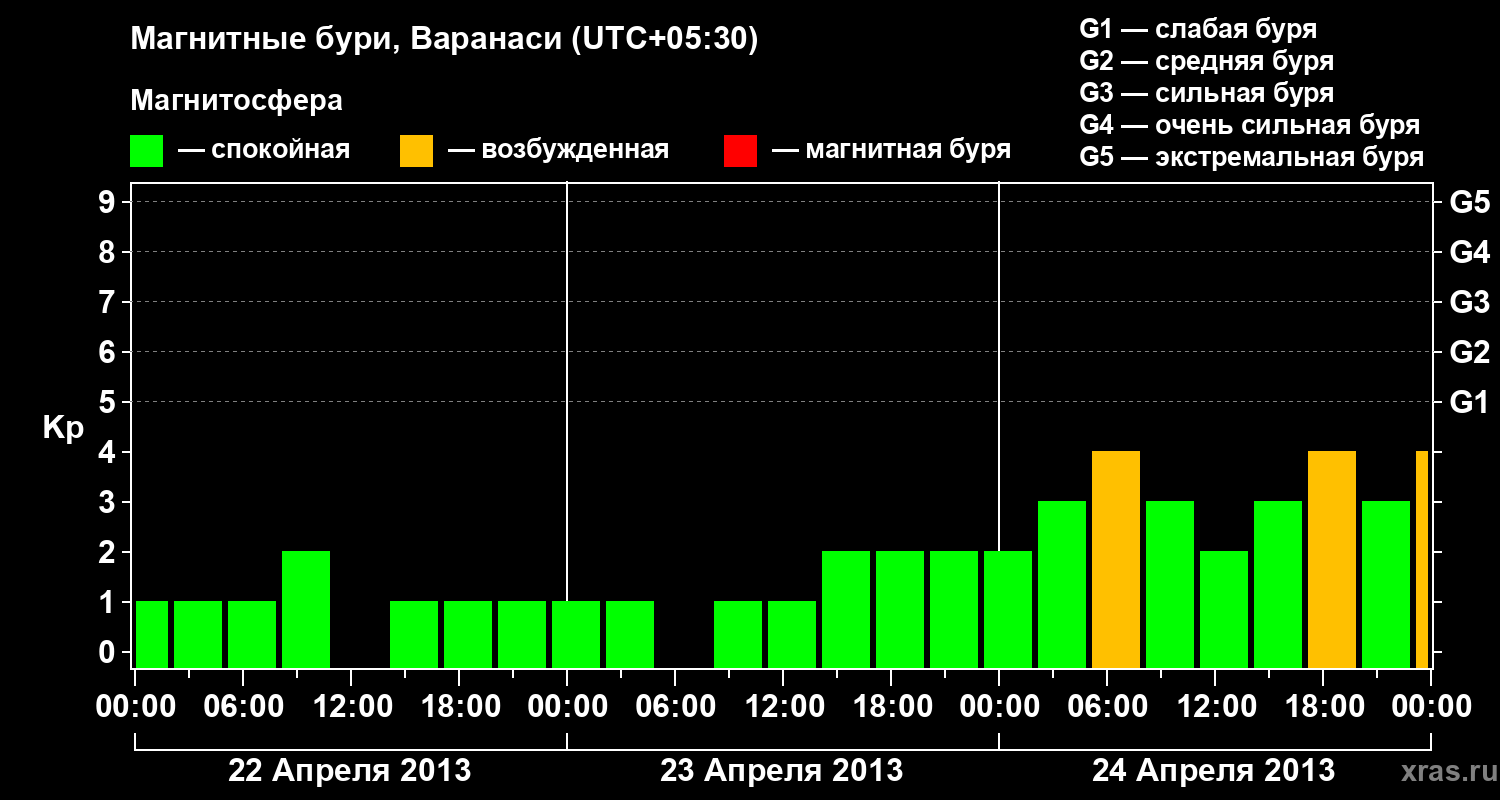1500x800 pixels.
Task: Click the '24 Апреля 2013' date label
Action: [x=1214, y=771]
